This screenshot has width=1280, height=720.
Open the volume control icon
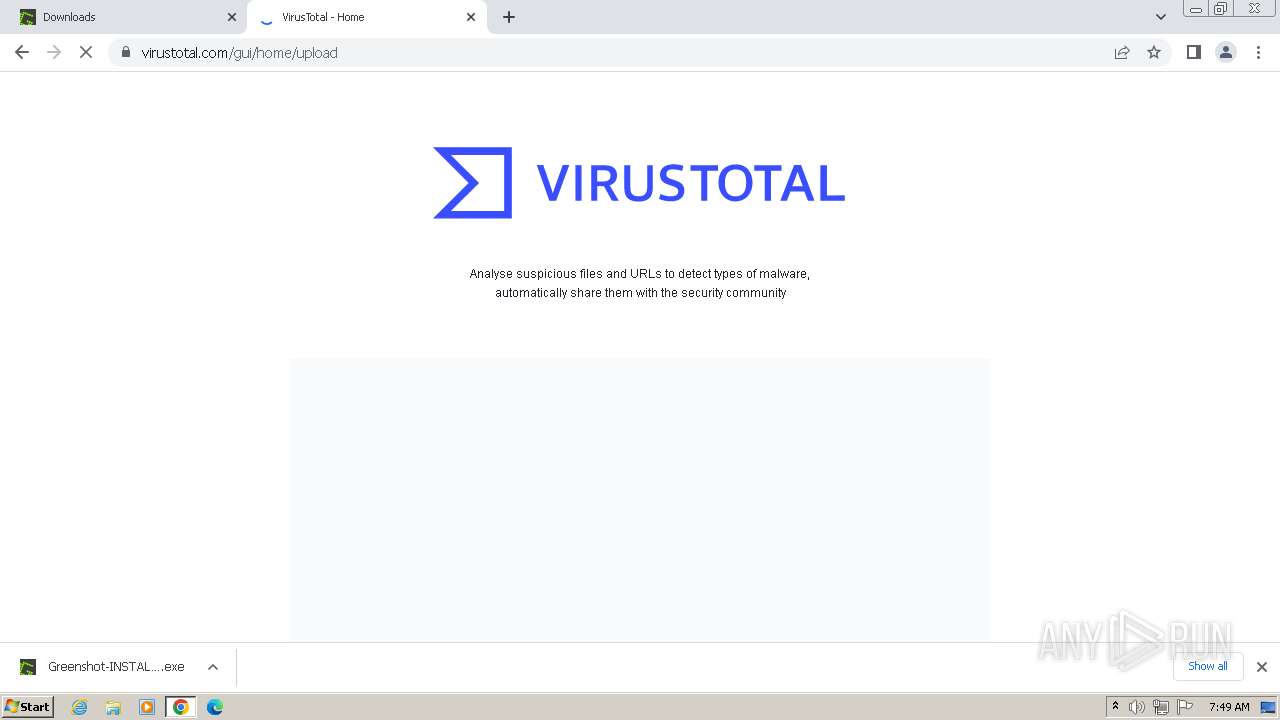(1137, 707)
